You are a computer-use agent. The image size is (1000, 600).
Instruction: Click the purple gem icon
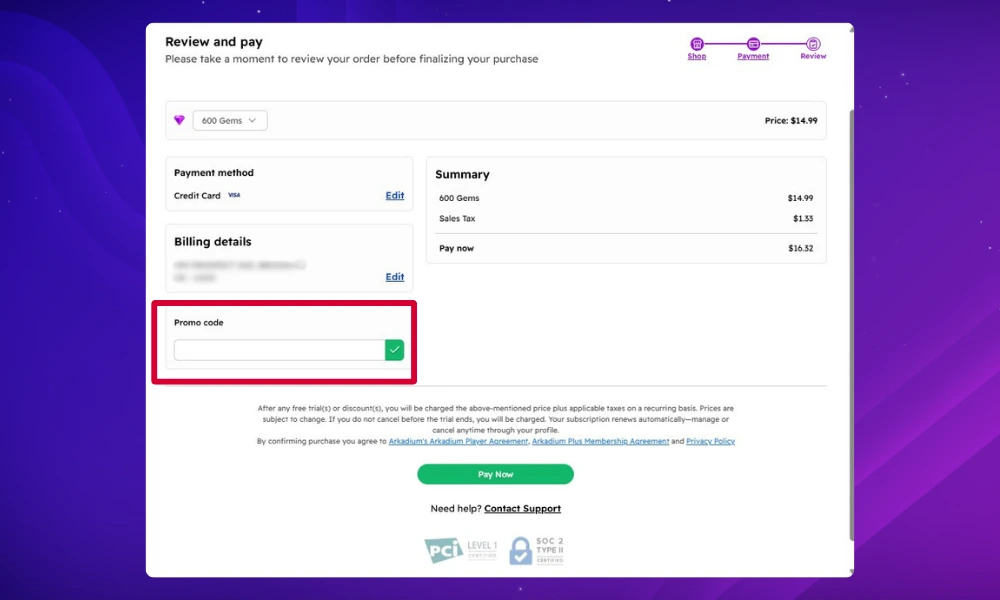[x=179, y=121]
